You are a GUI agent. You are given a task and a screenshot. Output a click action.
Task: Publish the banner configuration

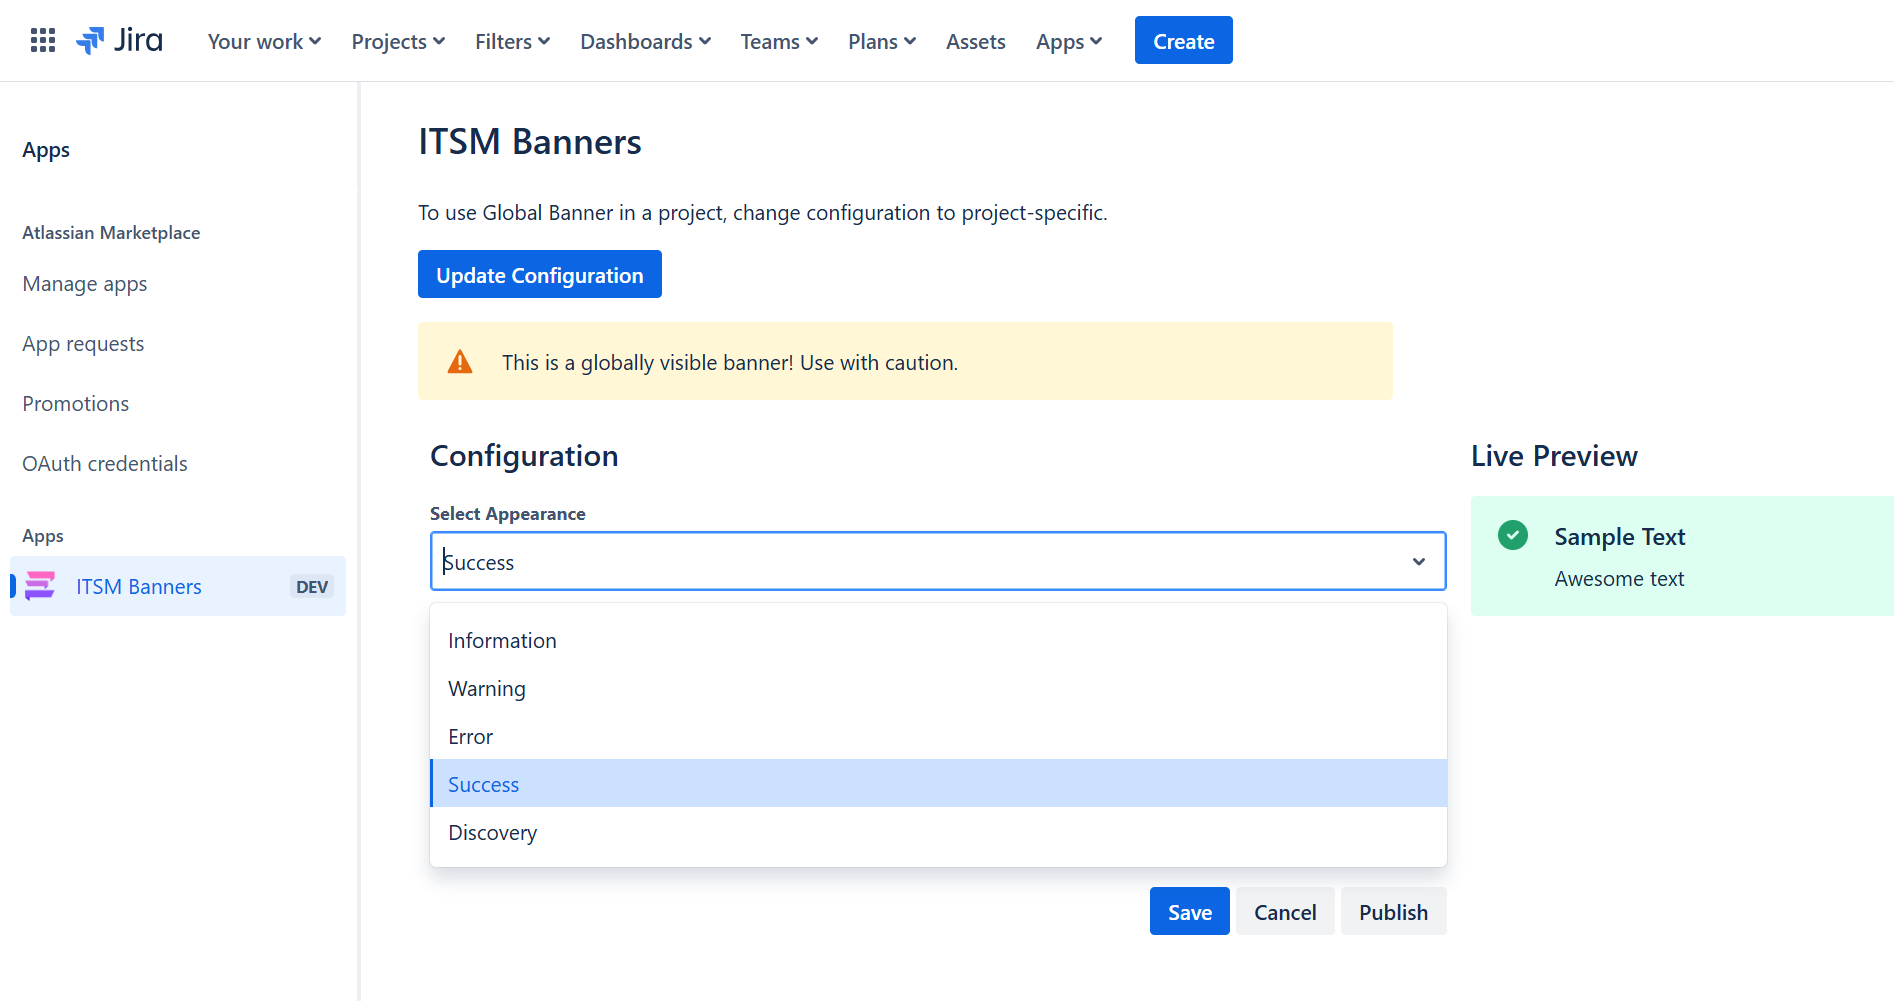click(x=1393, y=911)
